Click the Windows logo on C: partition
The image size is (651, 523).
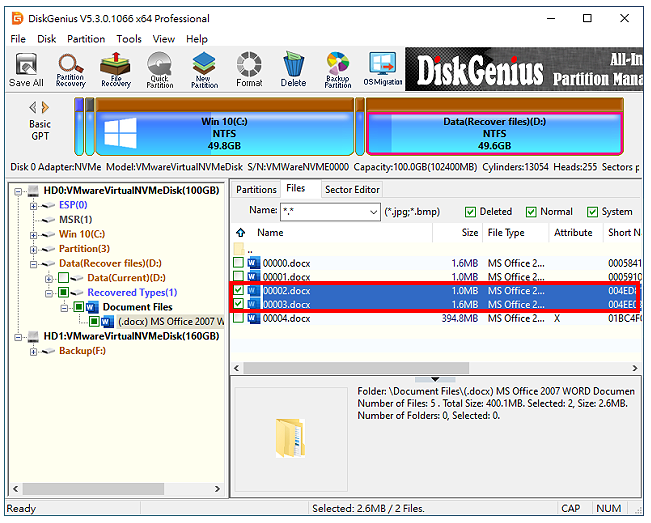120,133
